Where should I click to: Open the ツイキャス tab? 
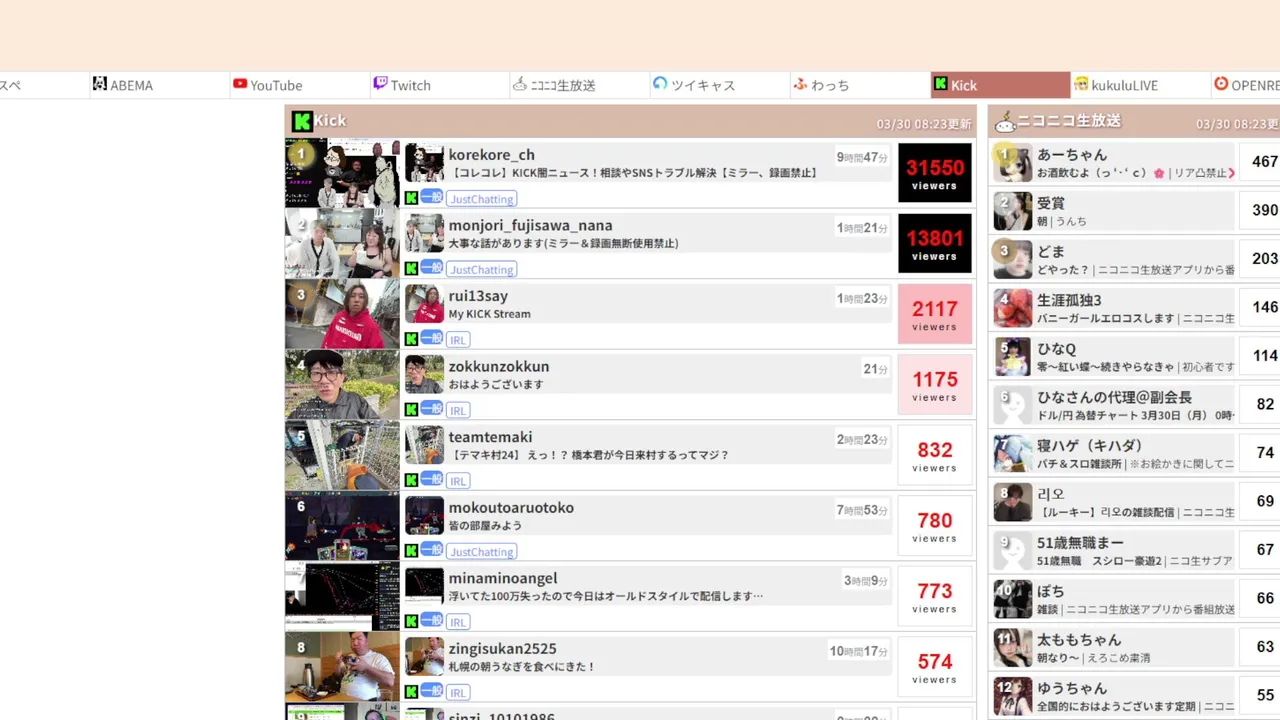(719, 85)
